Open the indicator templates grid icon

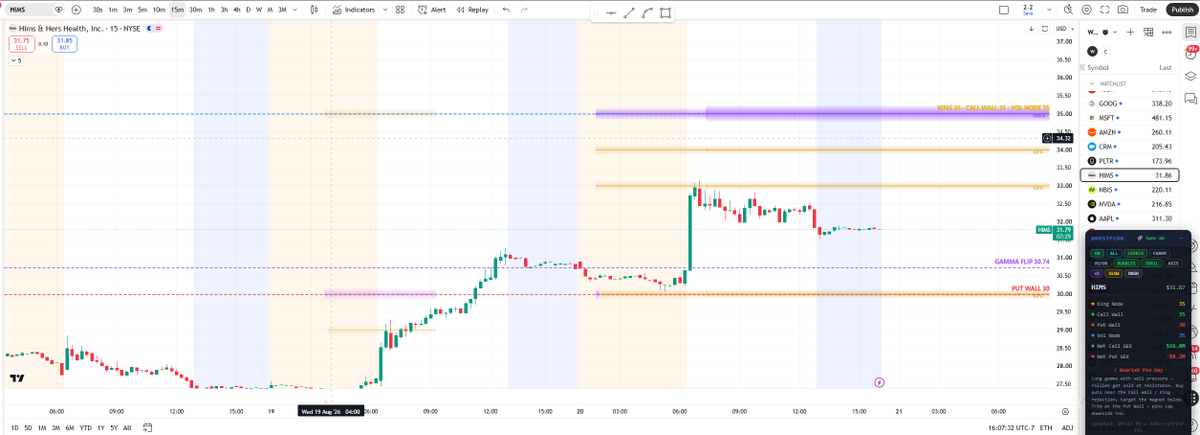pyautogui.click(x=400, y=9)
